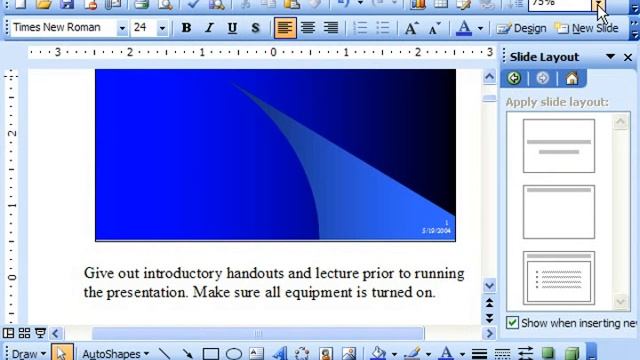640x360 pixels.
Task: Select the Arrow drawing tool
Action: (x=187, y=353)
